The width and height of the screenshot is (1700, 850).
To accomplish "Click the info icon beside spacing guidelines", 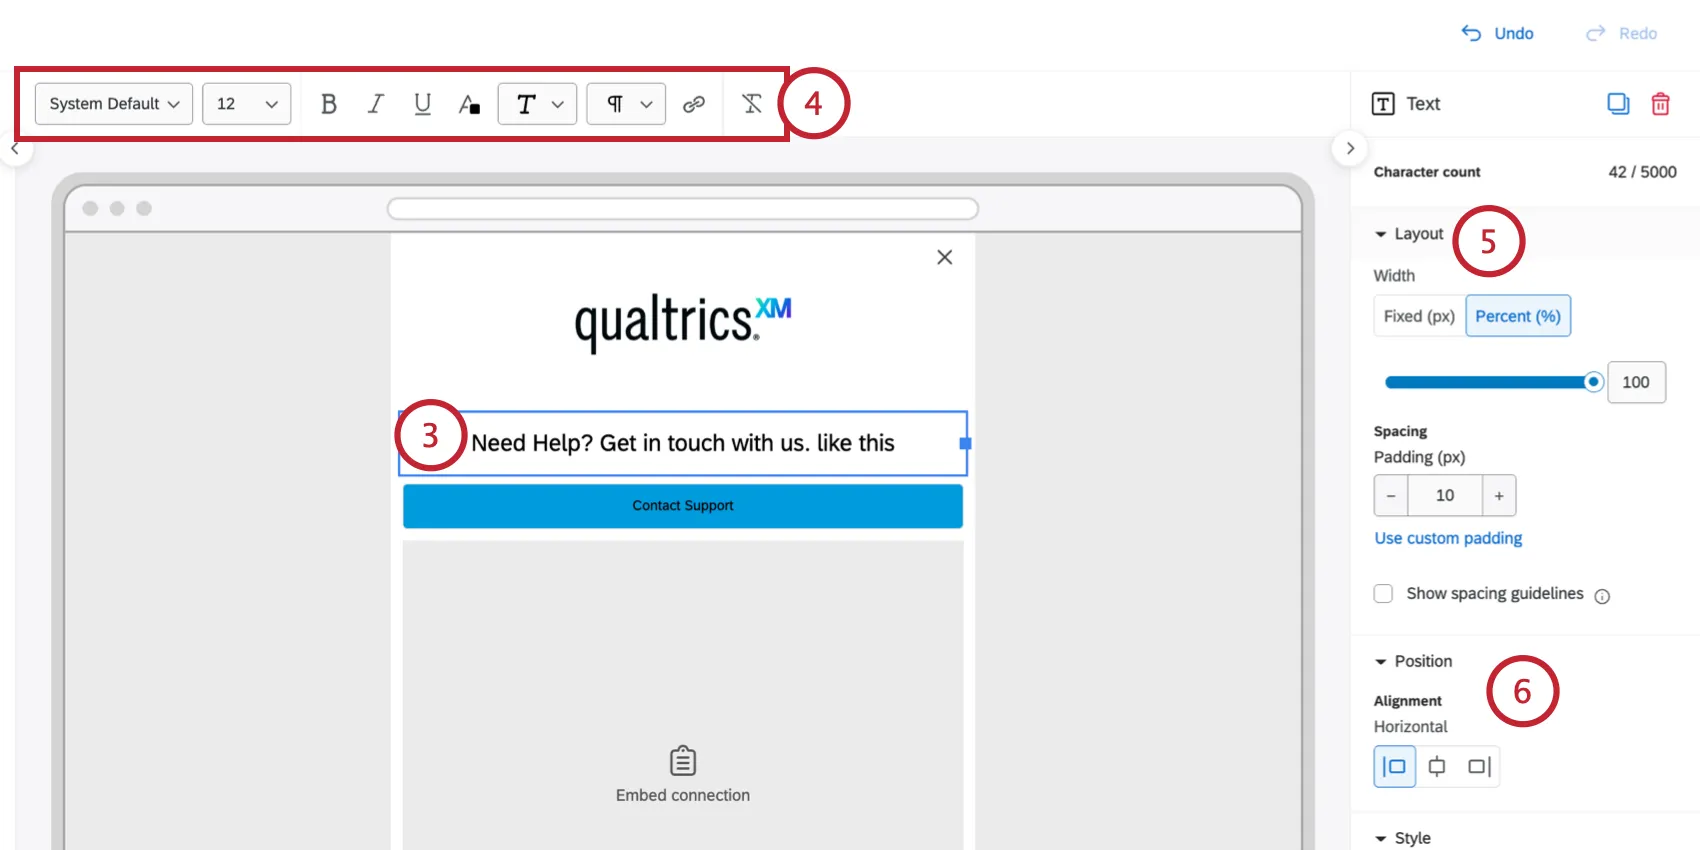I will pos(1602,596).
